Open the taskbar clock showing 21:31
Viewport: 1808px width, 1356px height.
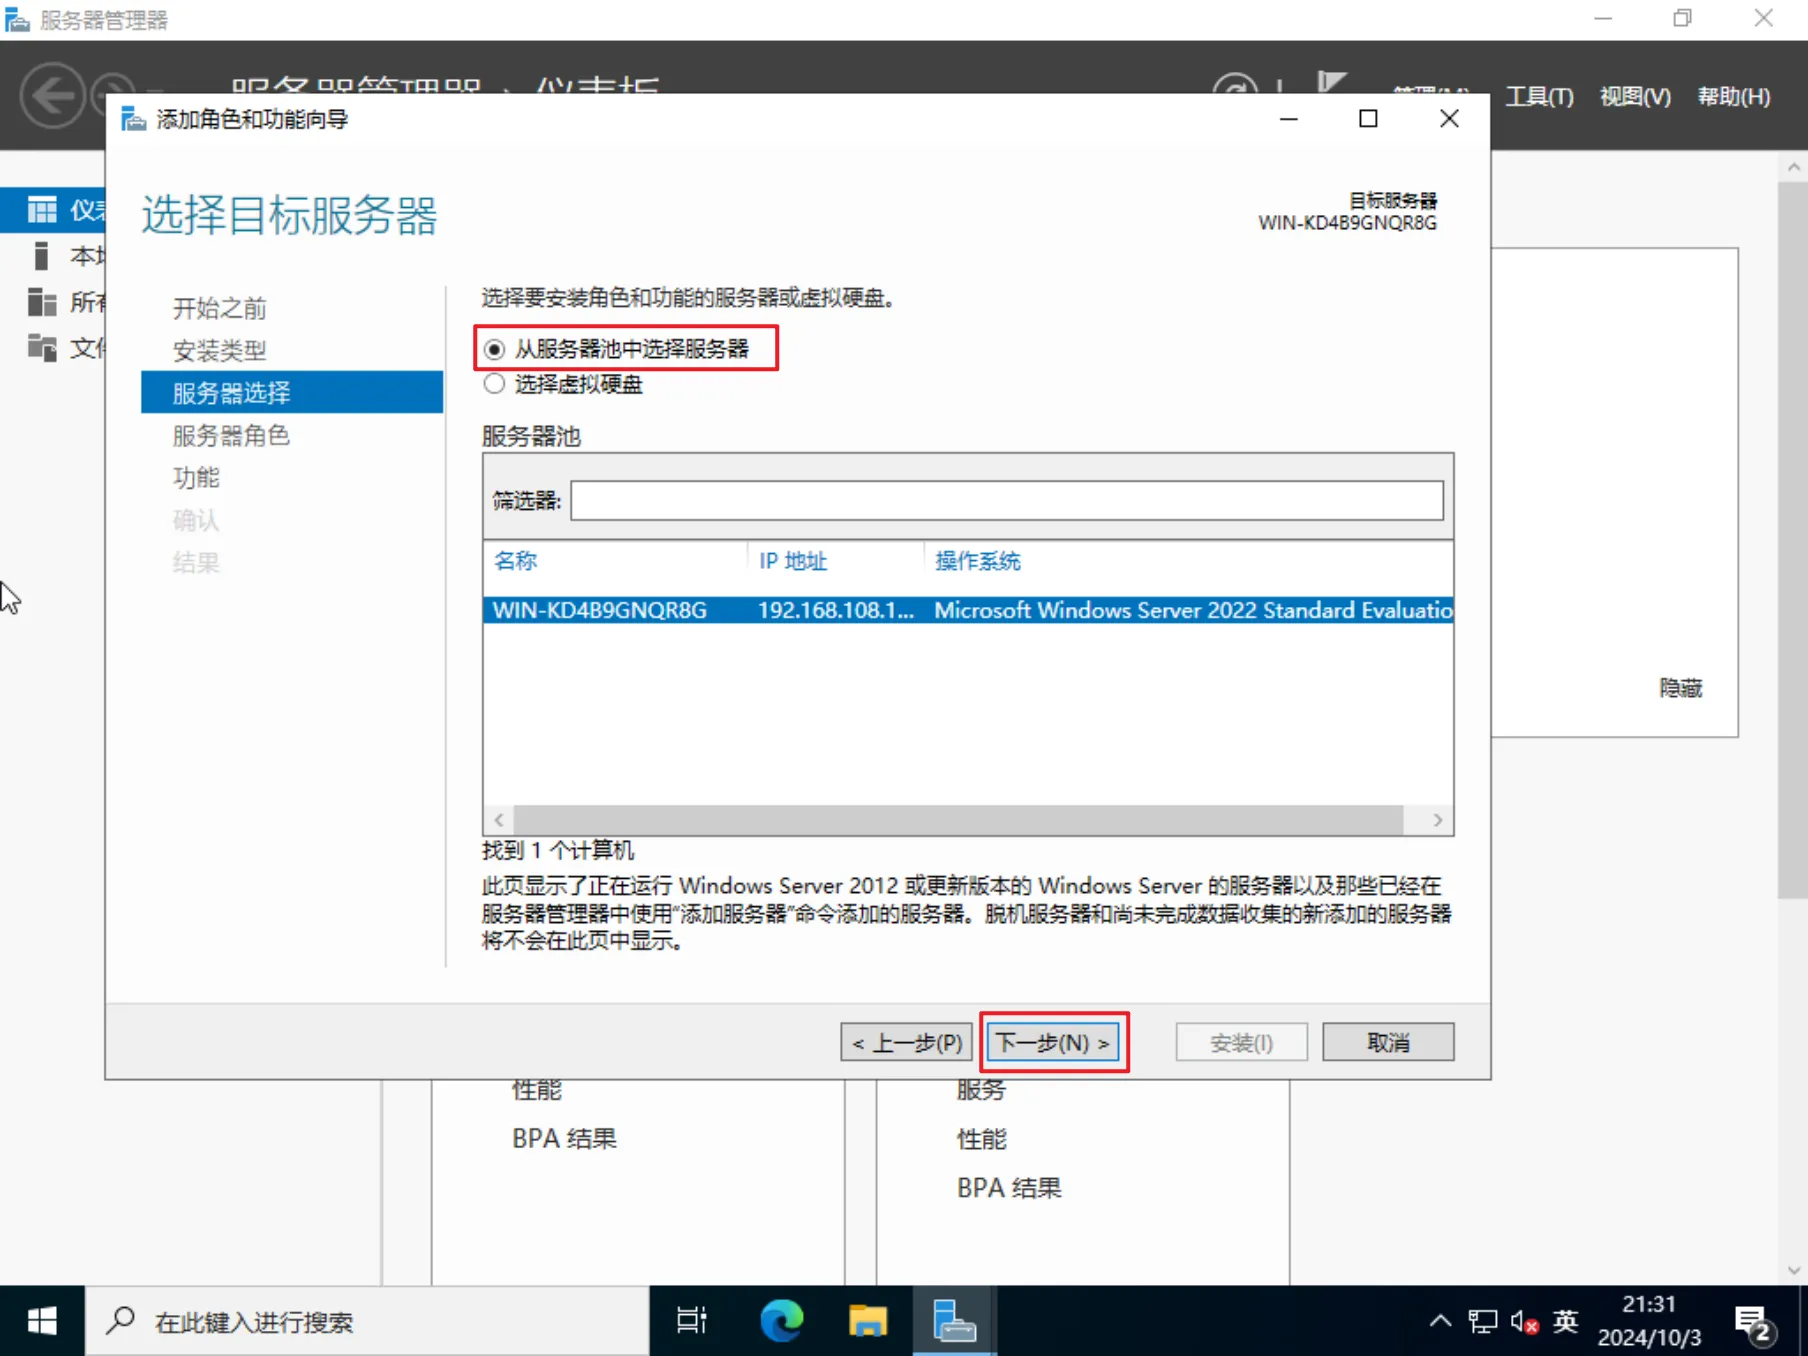point(1649,1321)
